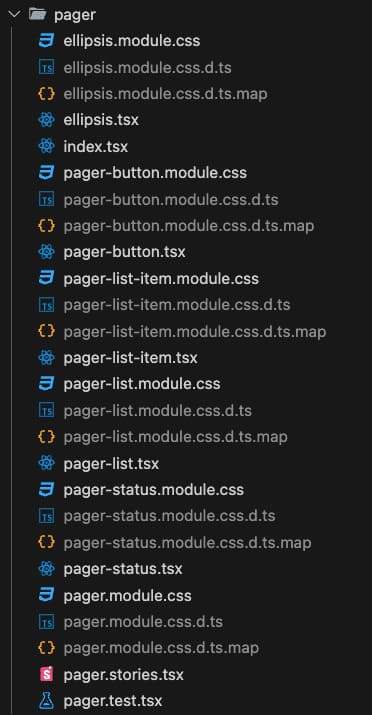Click TS icon of pager-button.module.css.d.ts

click(46, 200)
